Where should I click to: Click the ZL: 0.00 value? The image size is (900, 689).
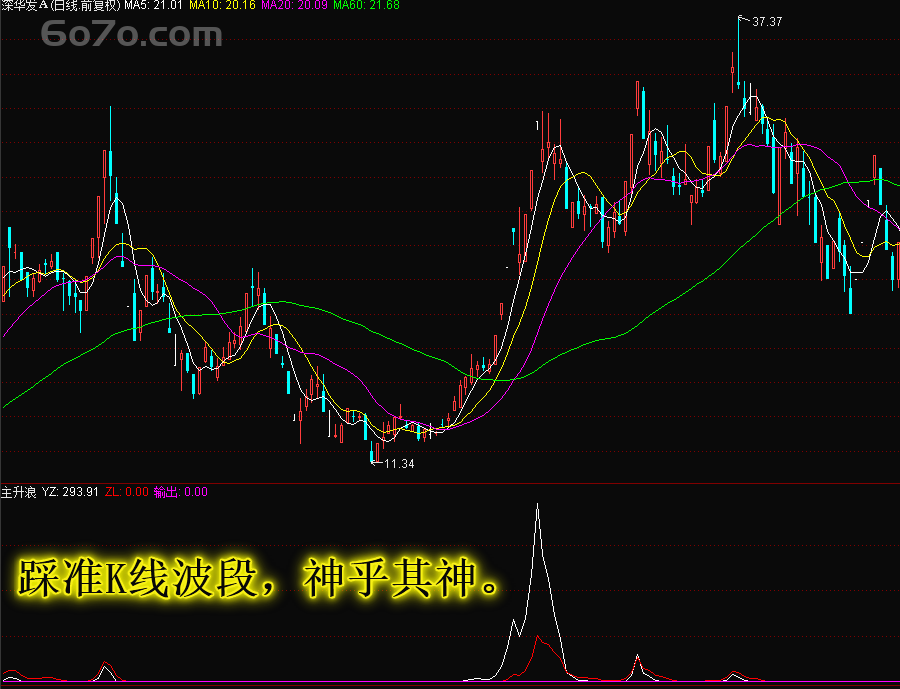coord(126,492)
